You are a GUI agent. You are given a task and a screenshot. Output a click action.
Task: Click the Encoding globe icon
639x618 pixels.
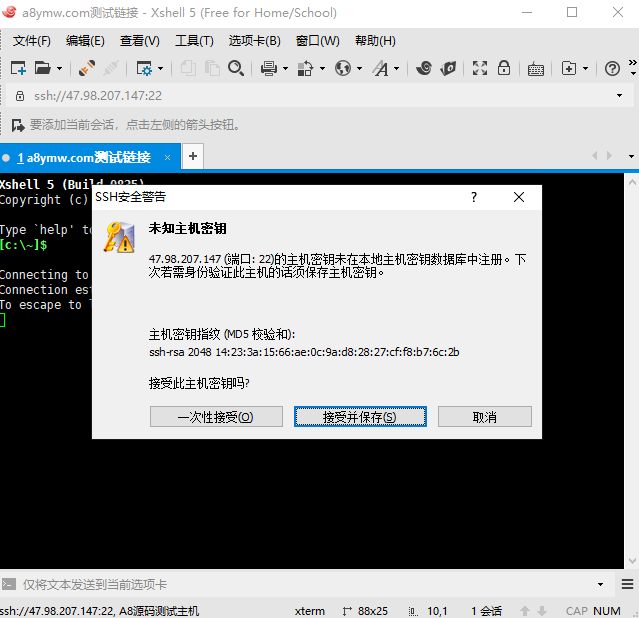point(343,68)
